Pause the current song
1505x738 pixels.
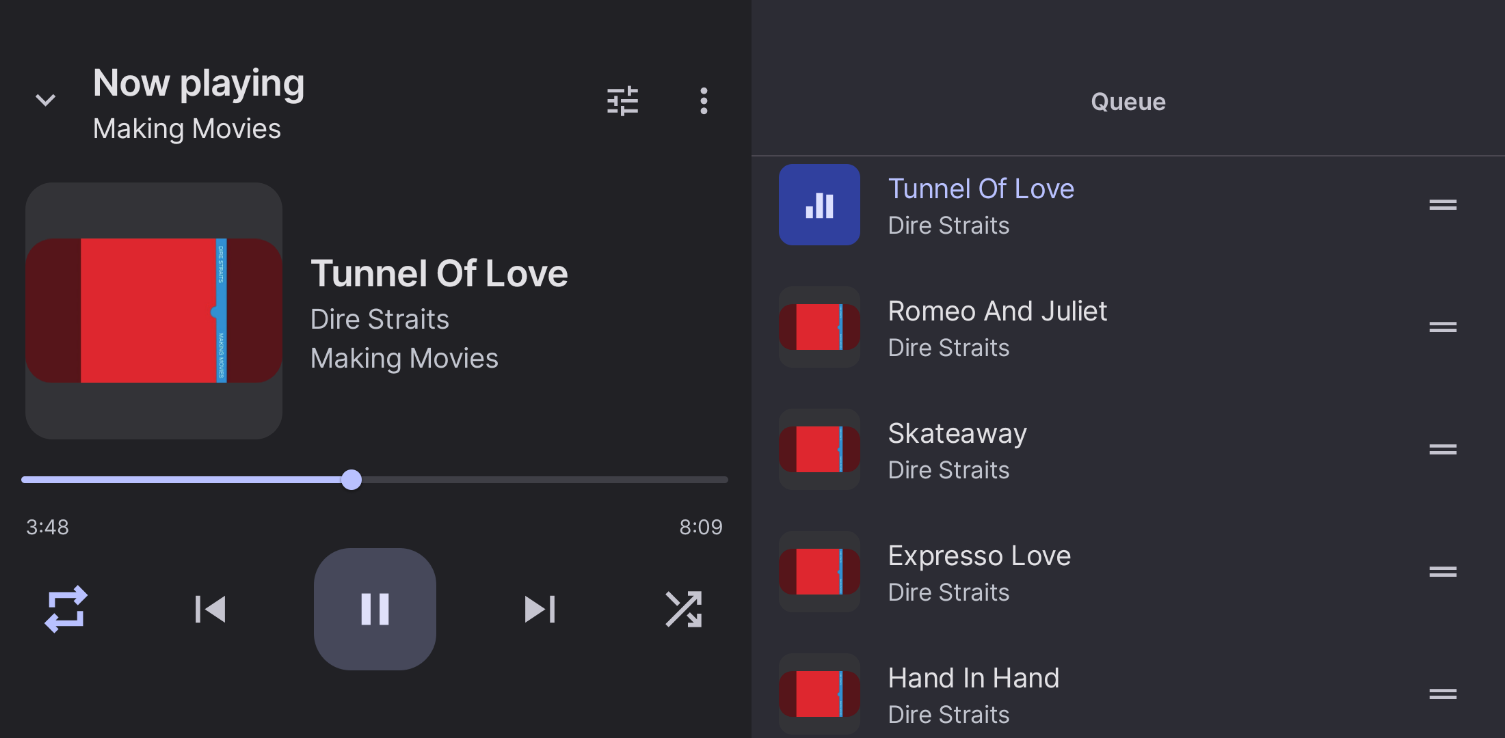click(x=375, y=609)
